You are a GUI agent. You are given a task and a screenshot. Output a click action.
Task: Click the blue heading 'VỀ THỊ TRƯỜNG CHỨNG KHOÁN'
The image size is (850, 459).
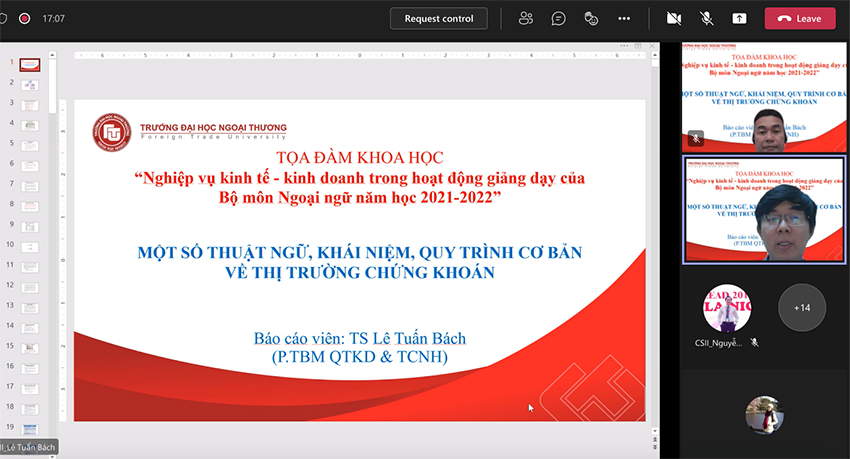coord(359,272)
